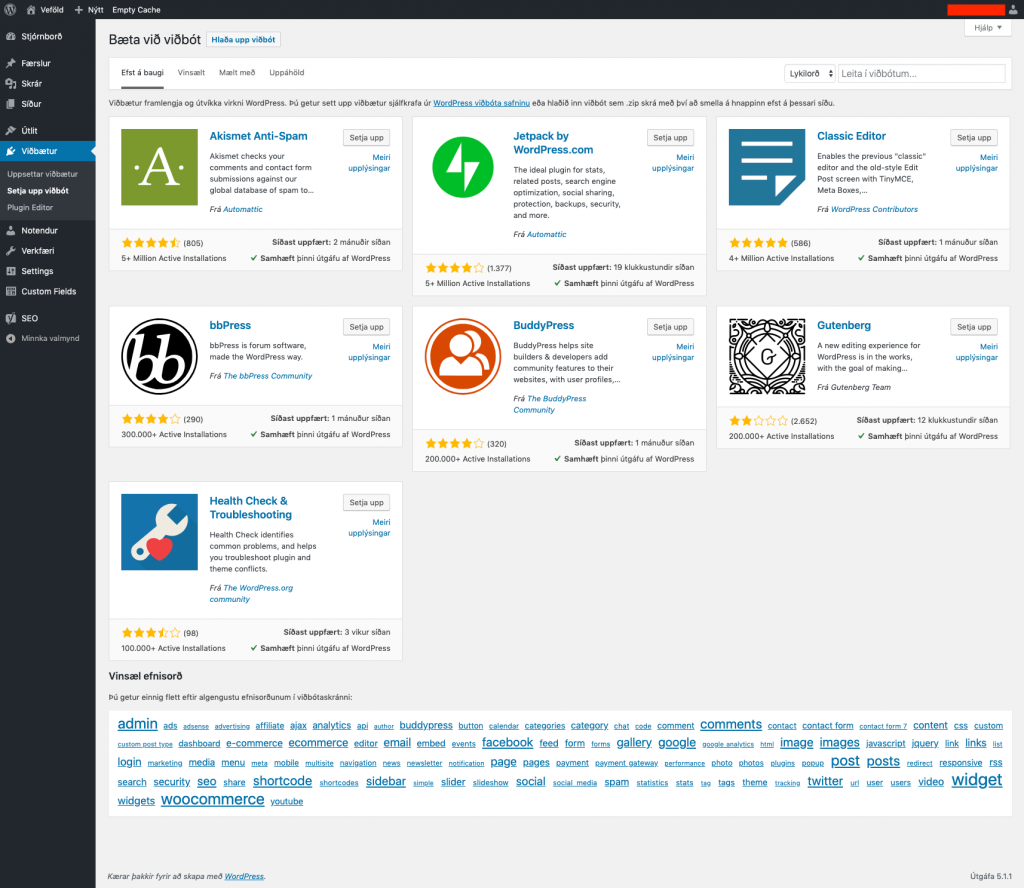
Task: Click the plugin search field
Action: tap(922, 73)
